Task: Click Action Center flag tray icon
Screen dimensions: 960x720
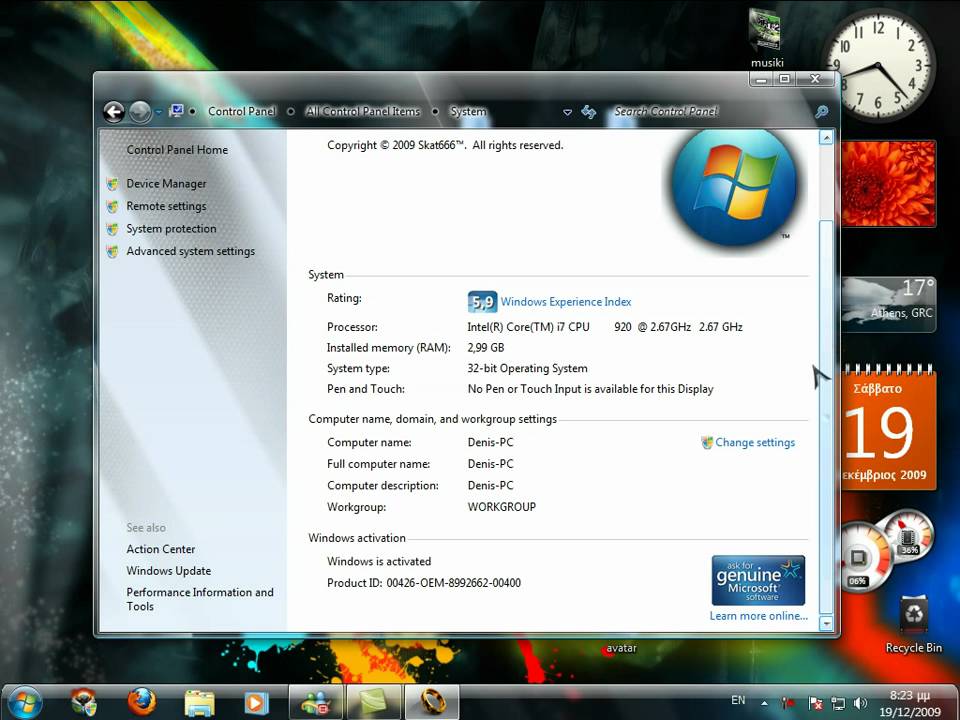Action: coord(815,703)
